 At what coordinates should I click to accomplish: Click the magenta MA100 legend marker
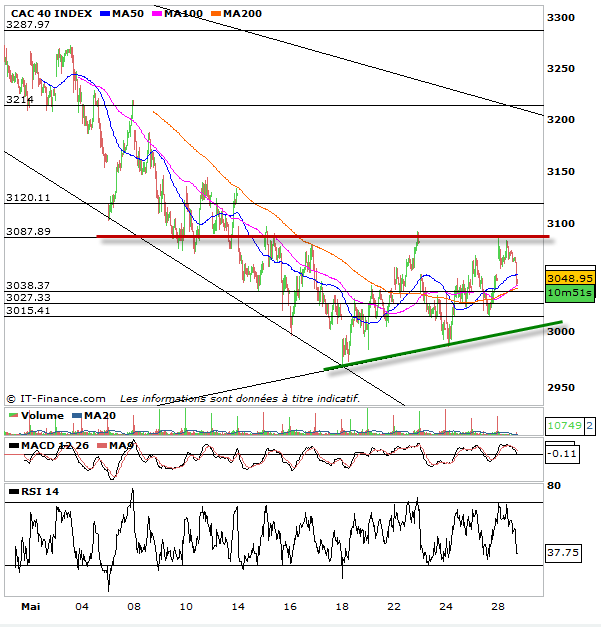158,14
